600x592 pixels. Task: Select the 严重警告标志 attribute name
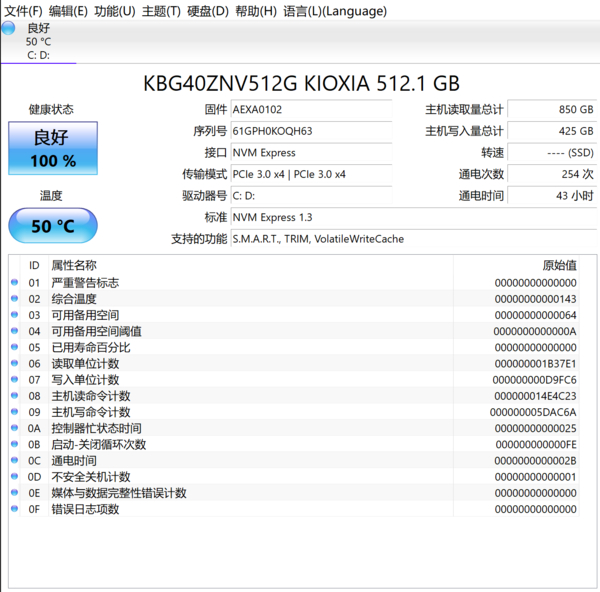pyautogui.click(x=85, y=283)
